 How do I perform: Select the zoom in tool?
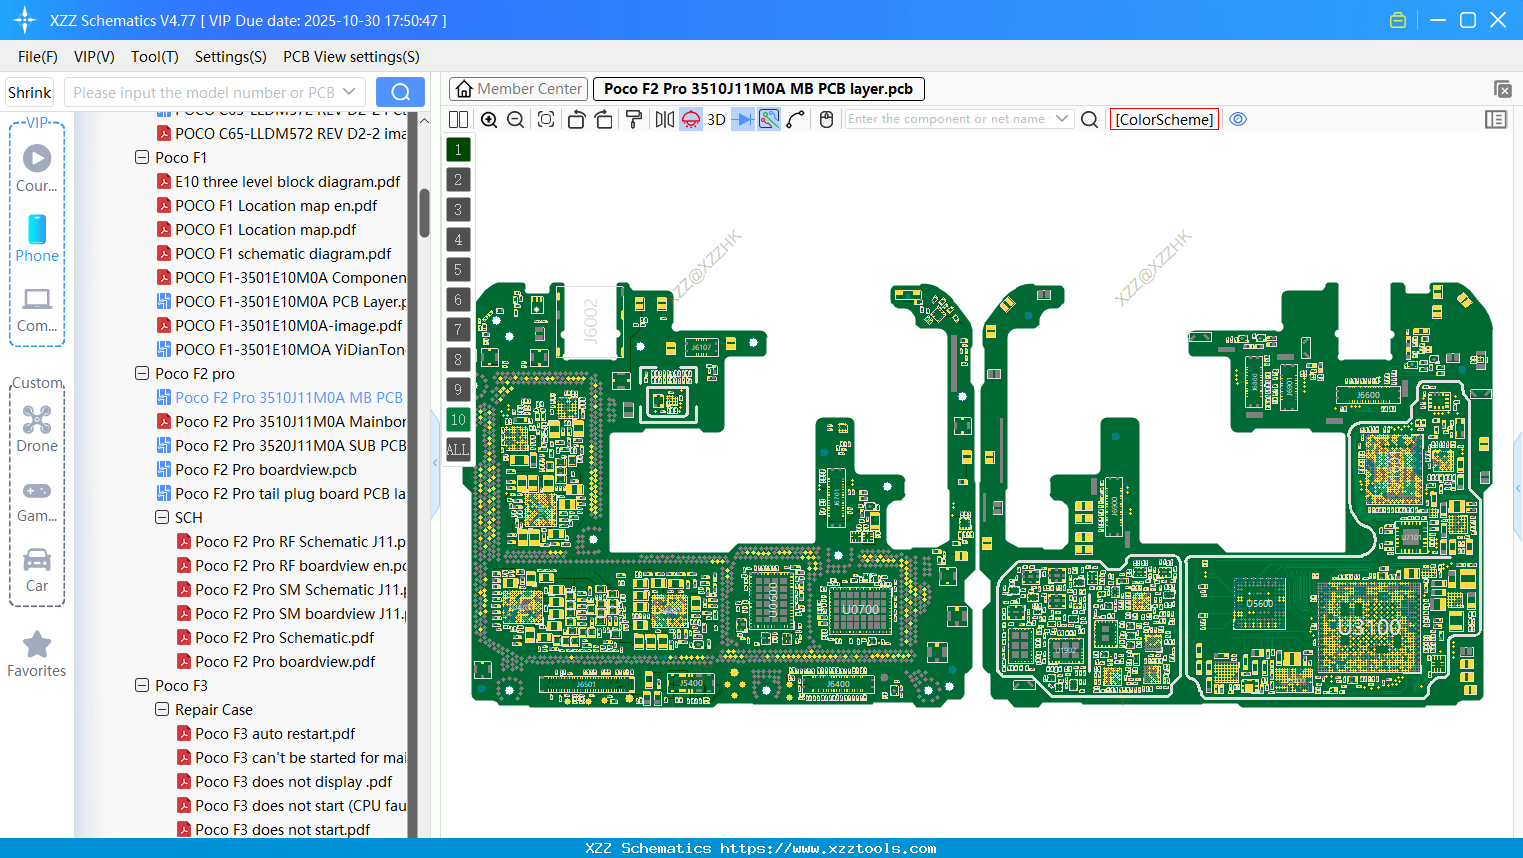(489, 119)
